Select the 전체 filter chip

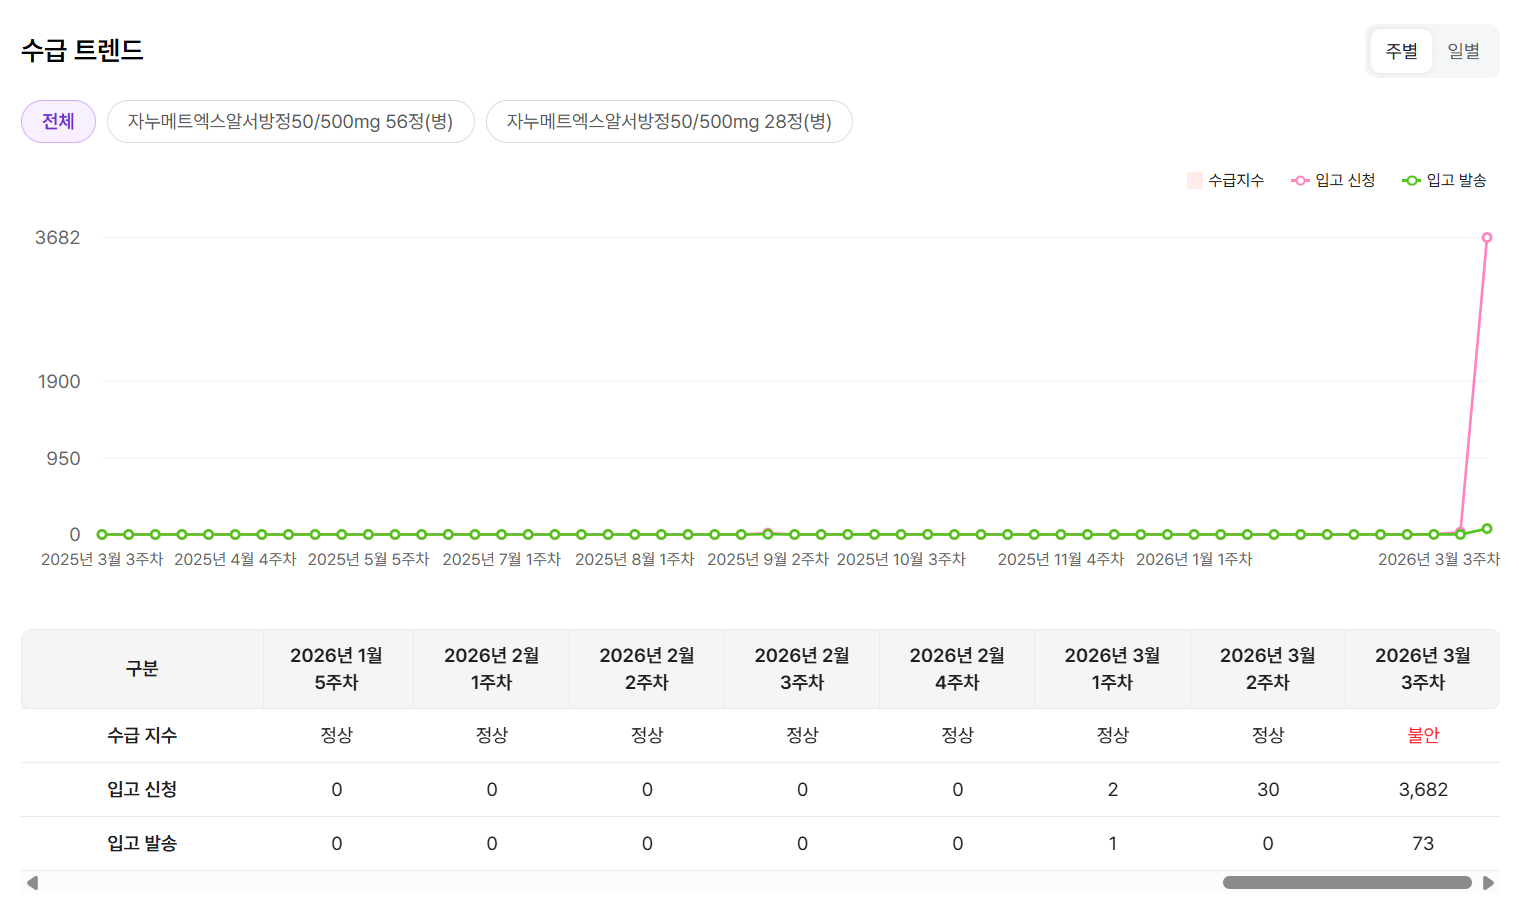click(x=58, y=122)
